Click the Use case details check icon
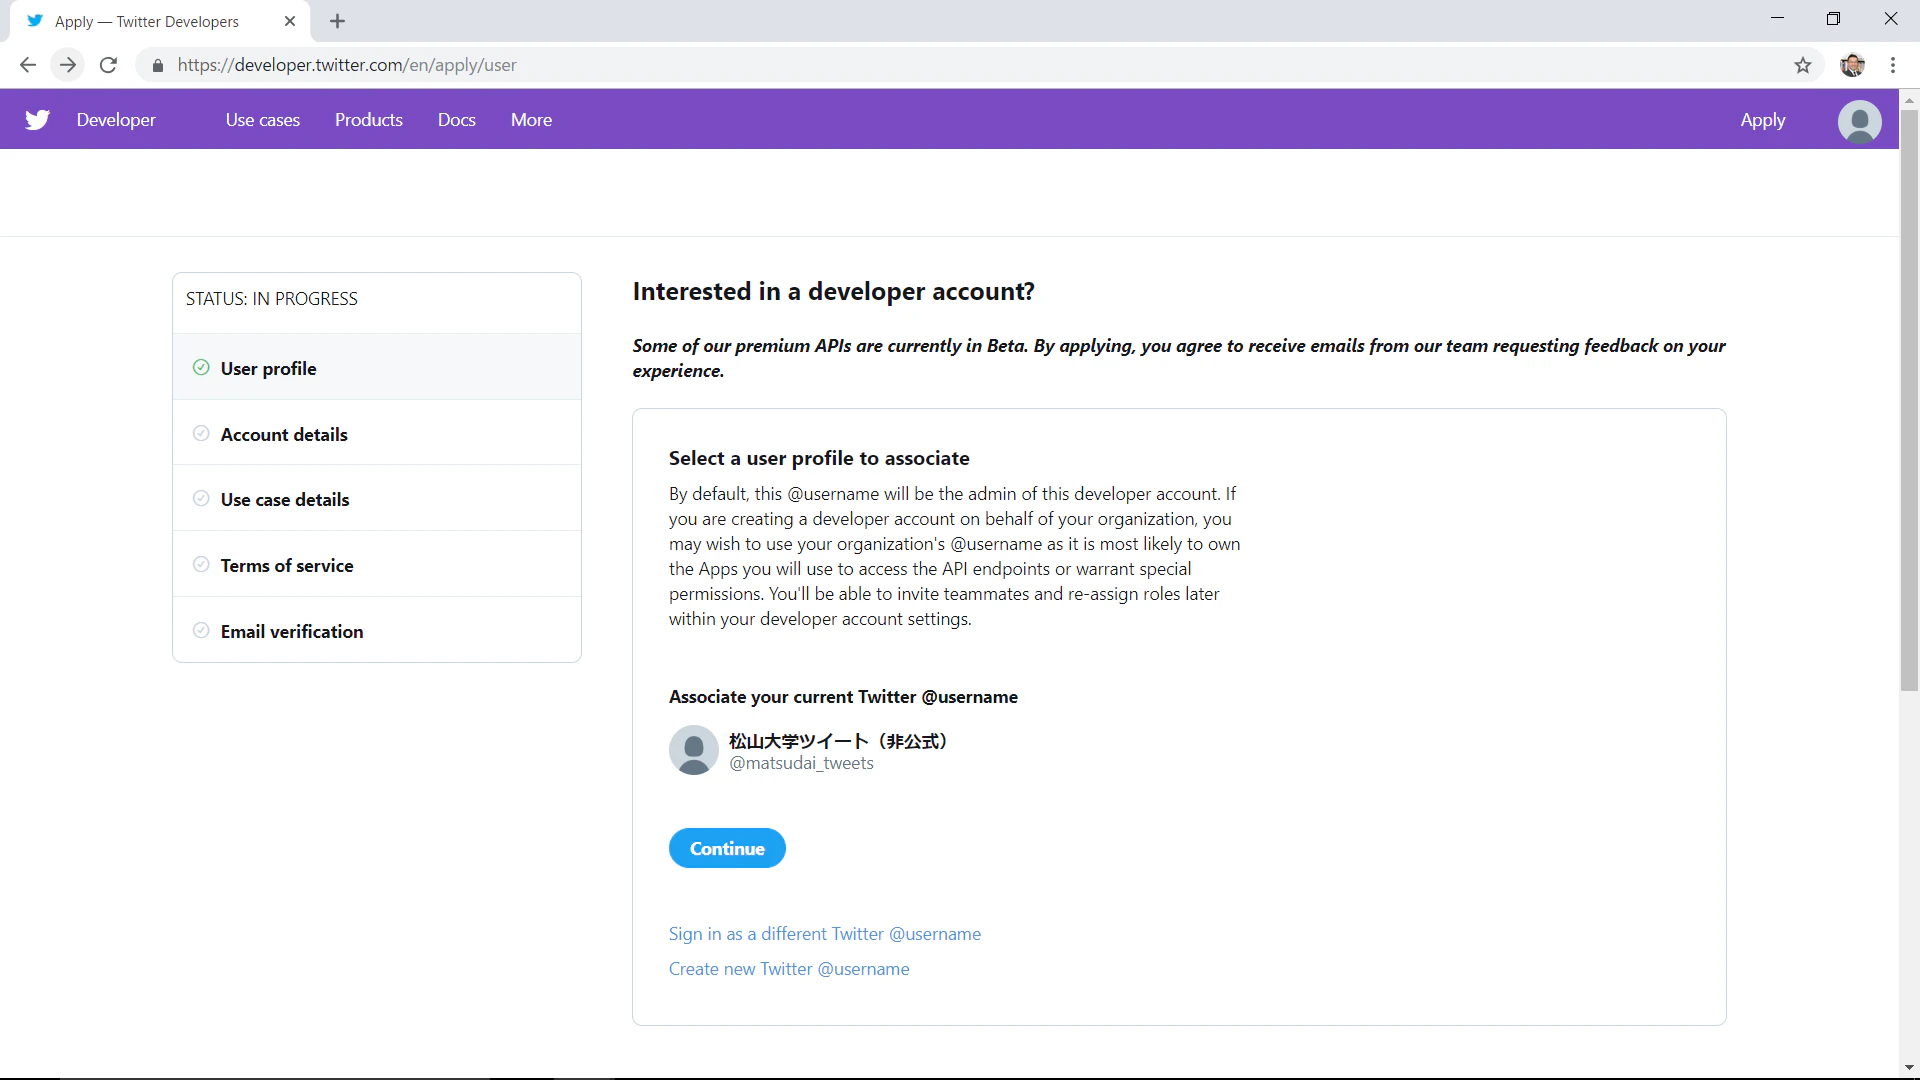 pyautogui.click(x=201, y=498)
